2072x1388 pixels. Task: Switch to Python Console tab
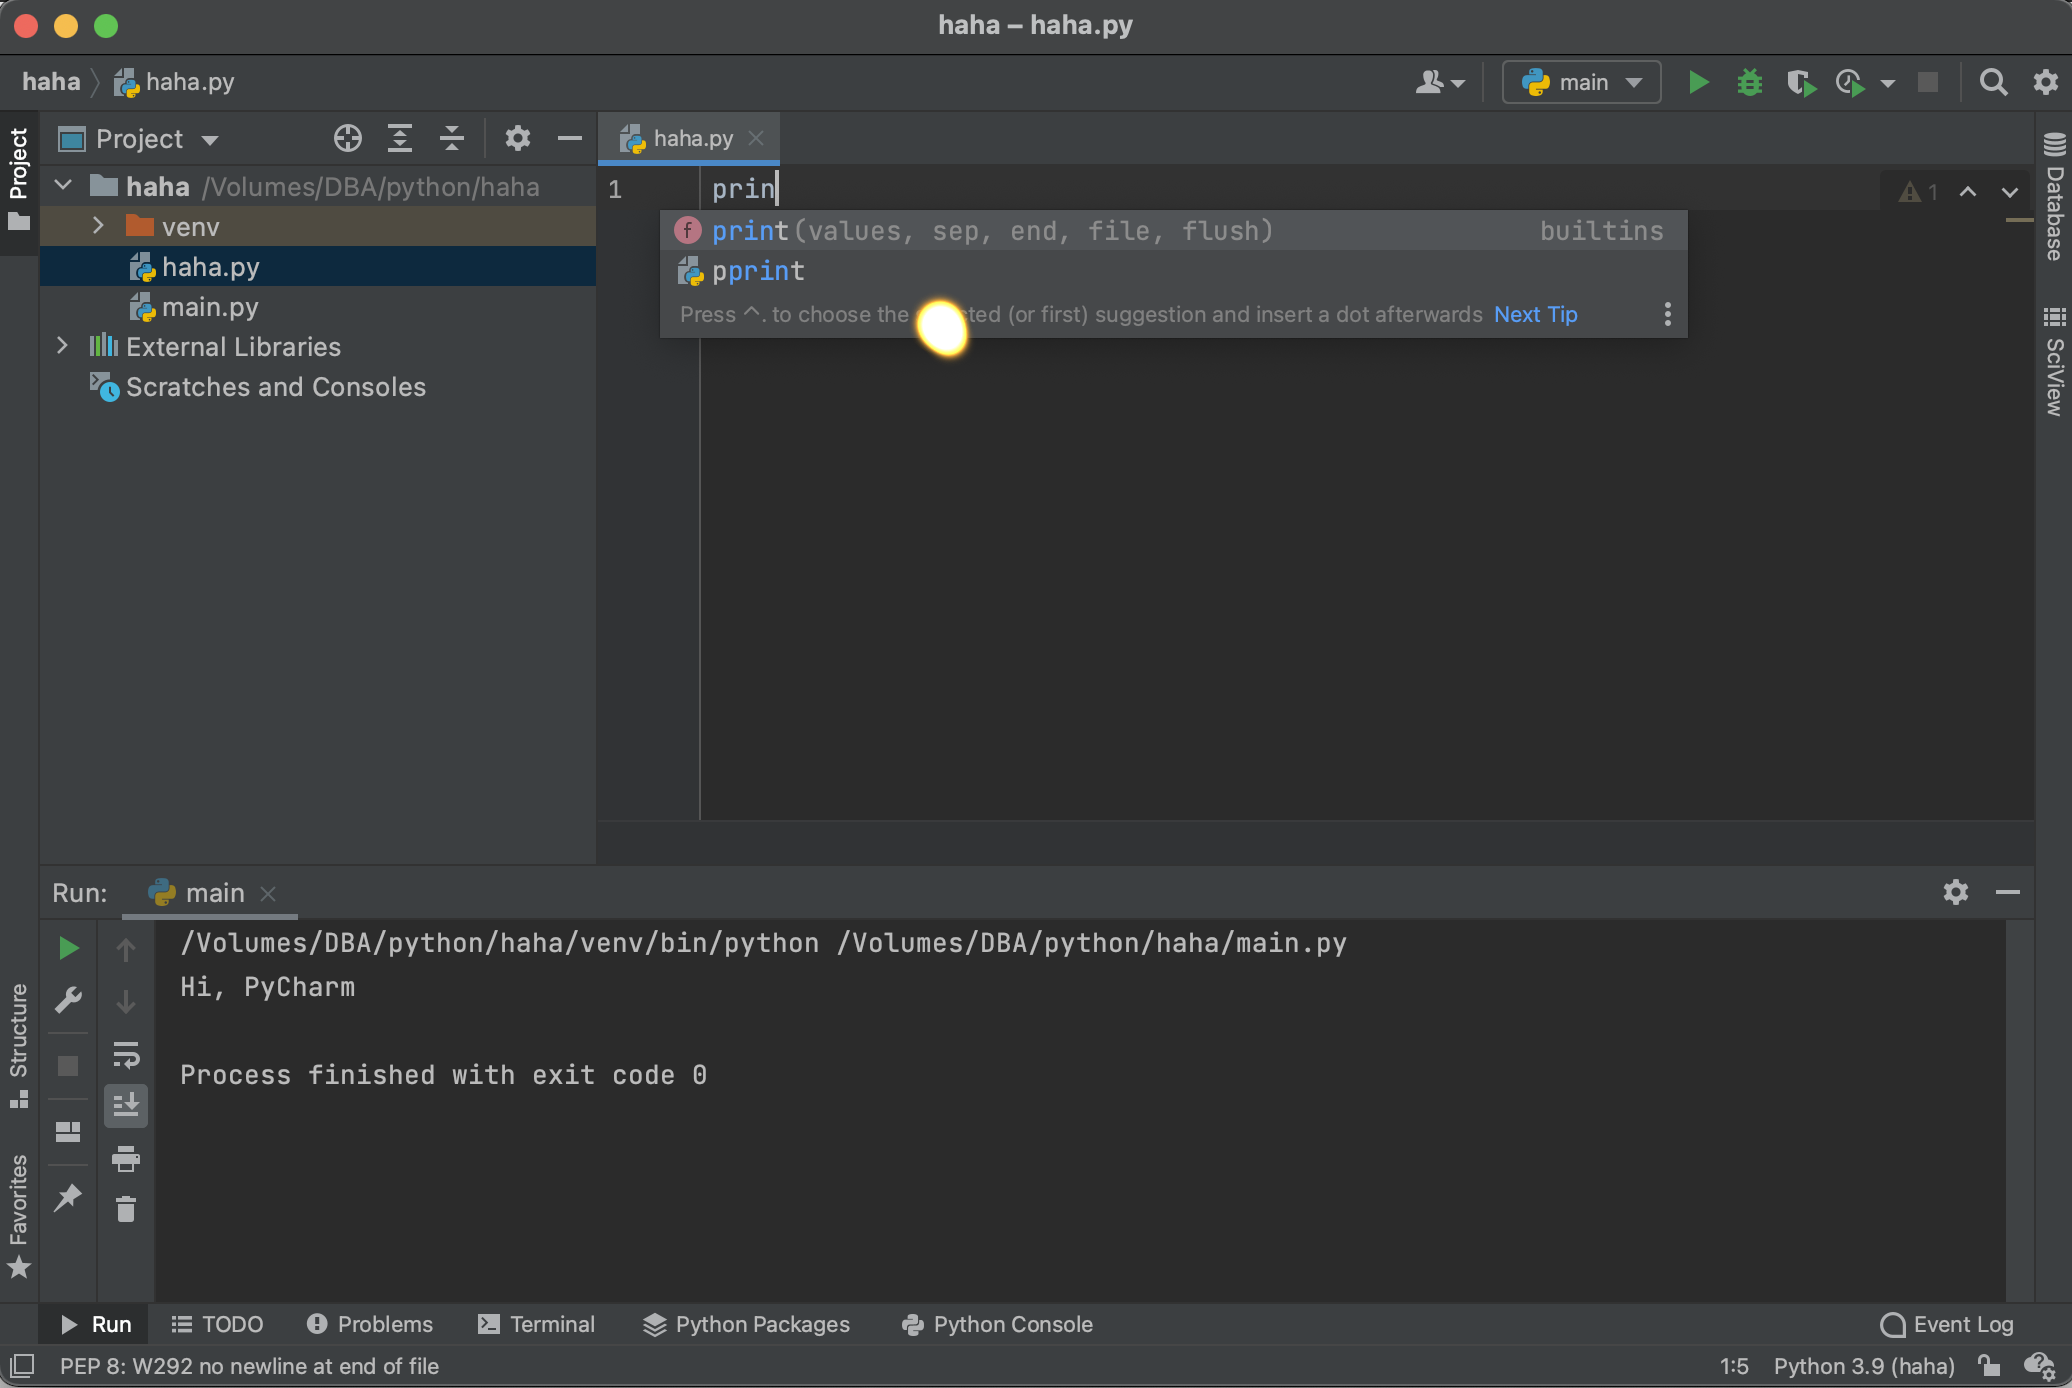(997, 1324)
